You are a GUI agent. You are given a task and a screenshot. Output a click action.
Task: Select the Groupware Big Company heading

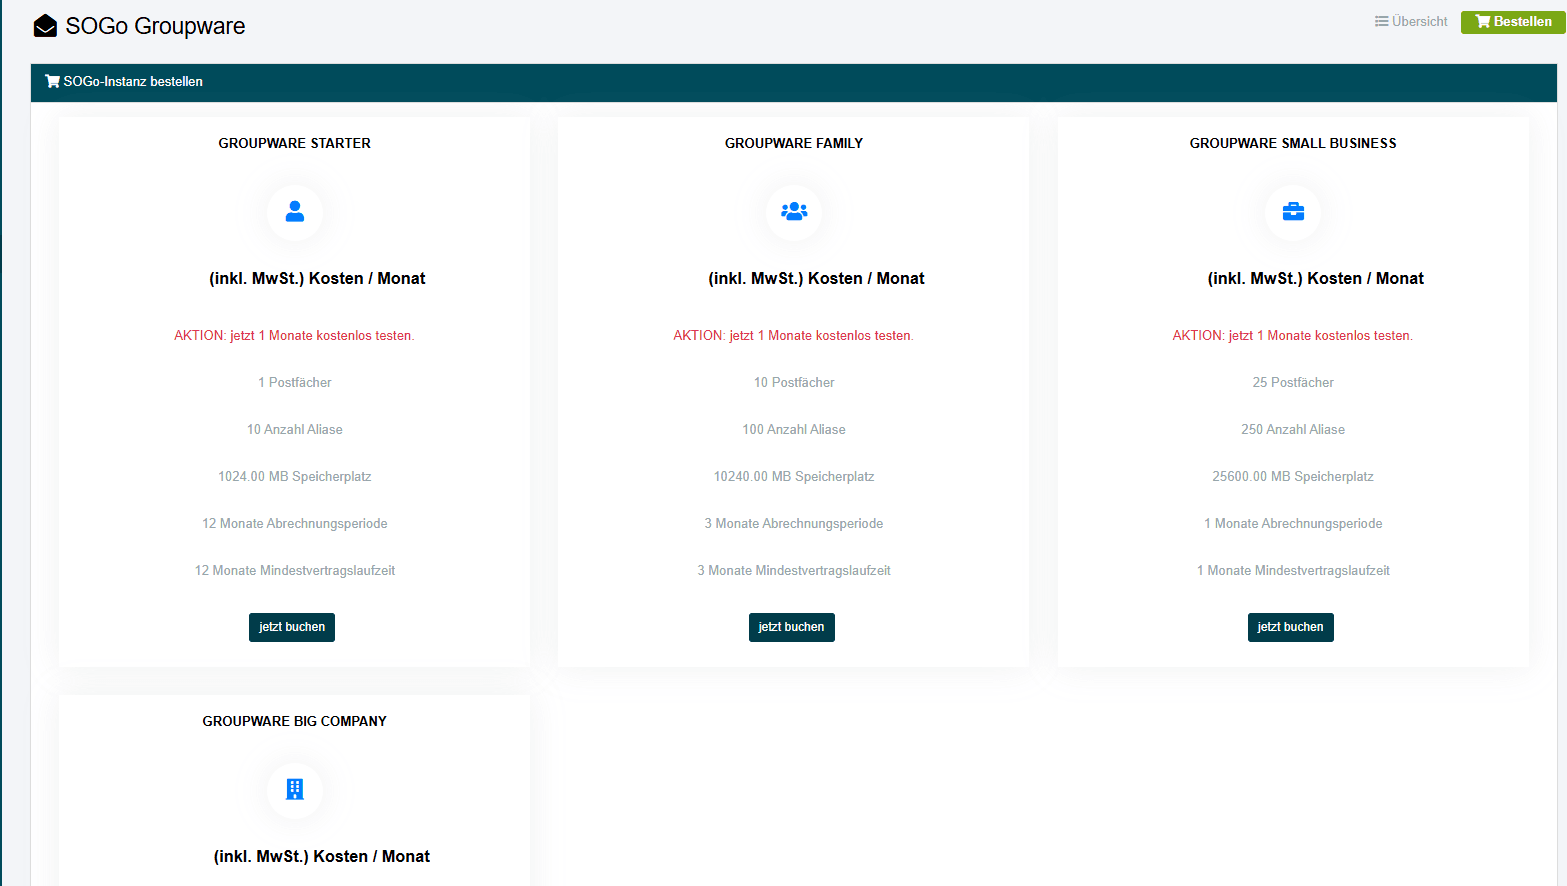click(x=294, y=721)
